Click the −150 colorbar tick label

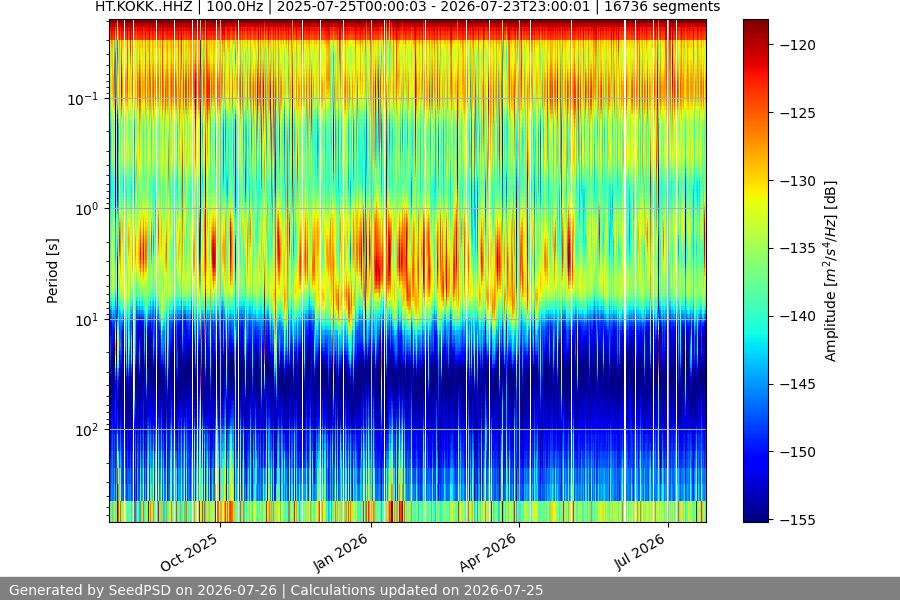(798, 452)
